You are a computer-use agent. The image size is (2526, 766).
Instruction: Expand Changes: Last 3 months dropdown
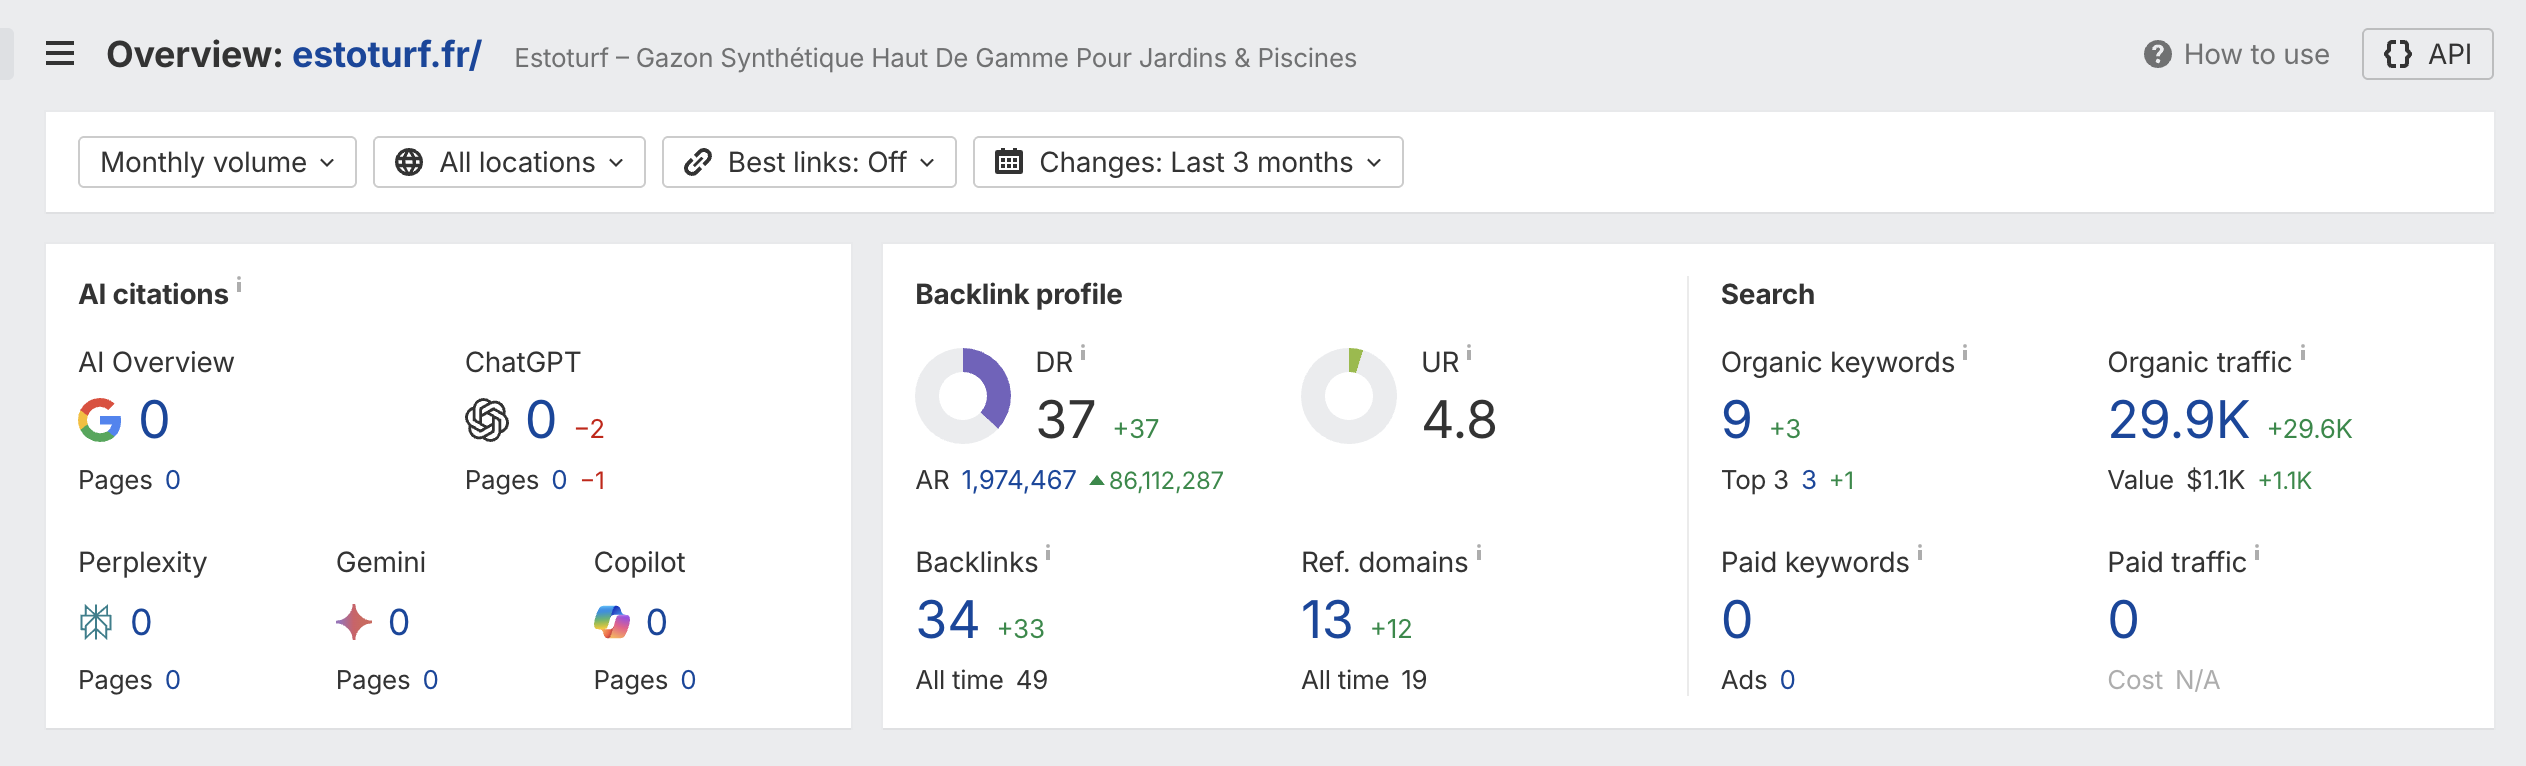coord(1188,162)
